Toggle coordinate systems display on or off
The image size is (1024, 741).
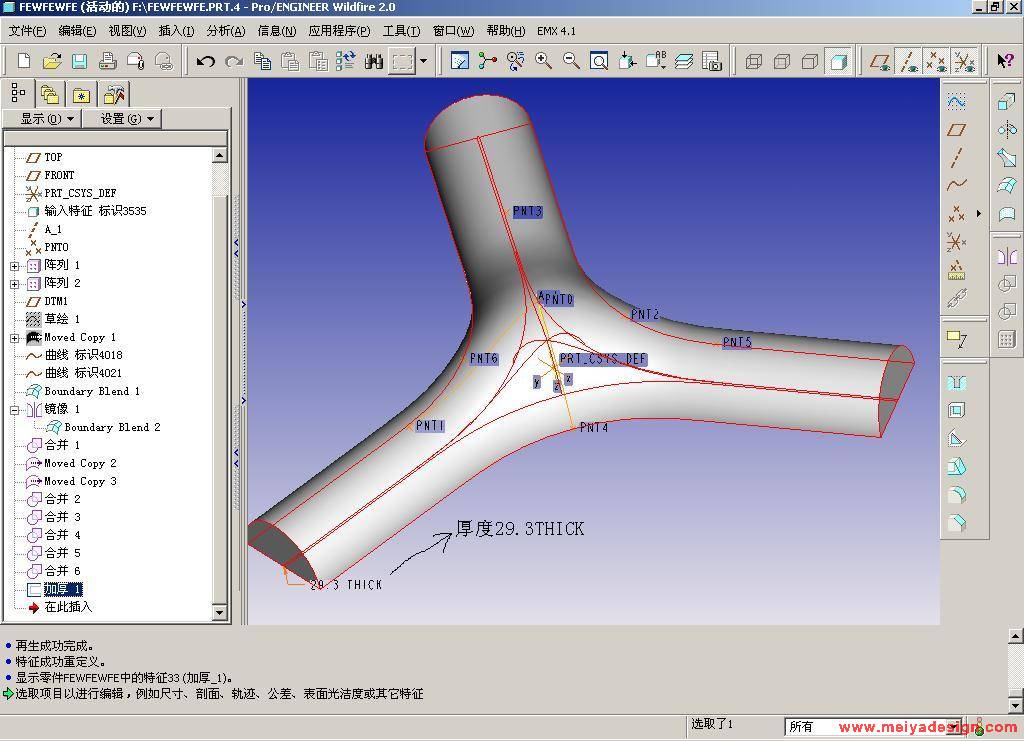click(x=965, y=61)
